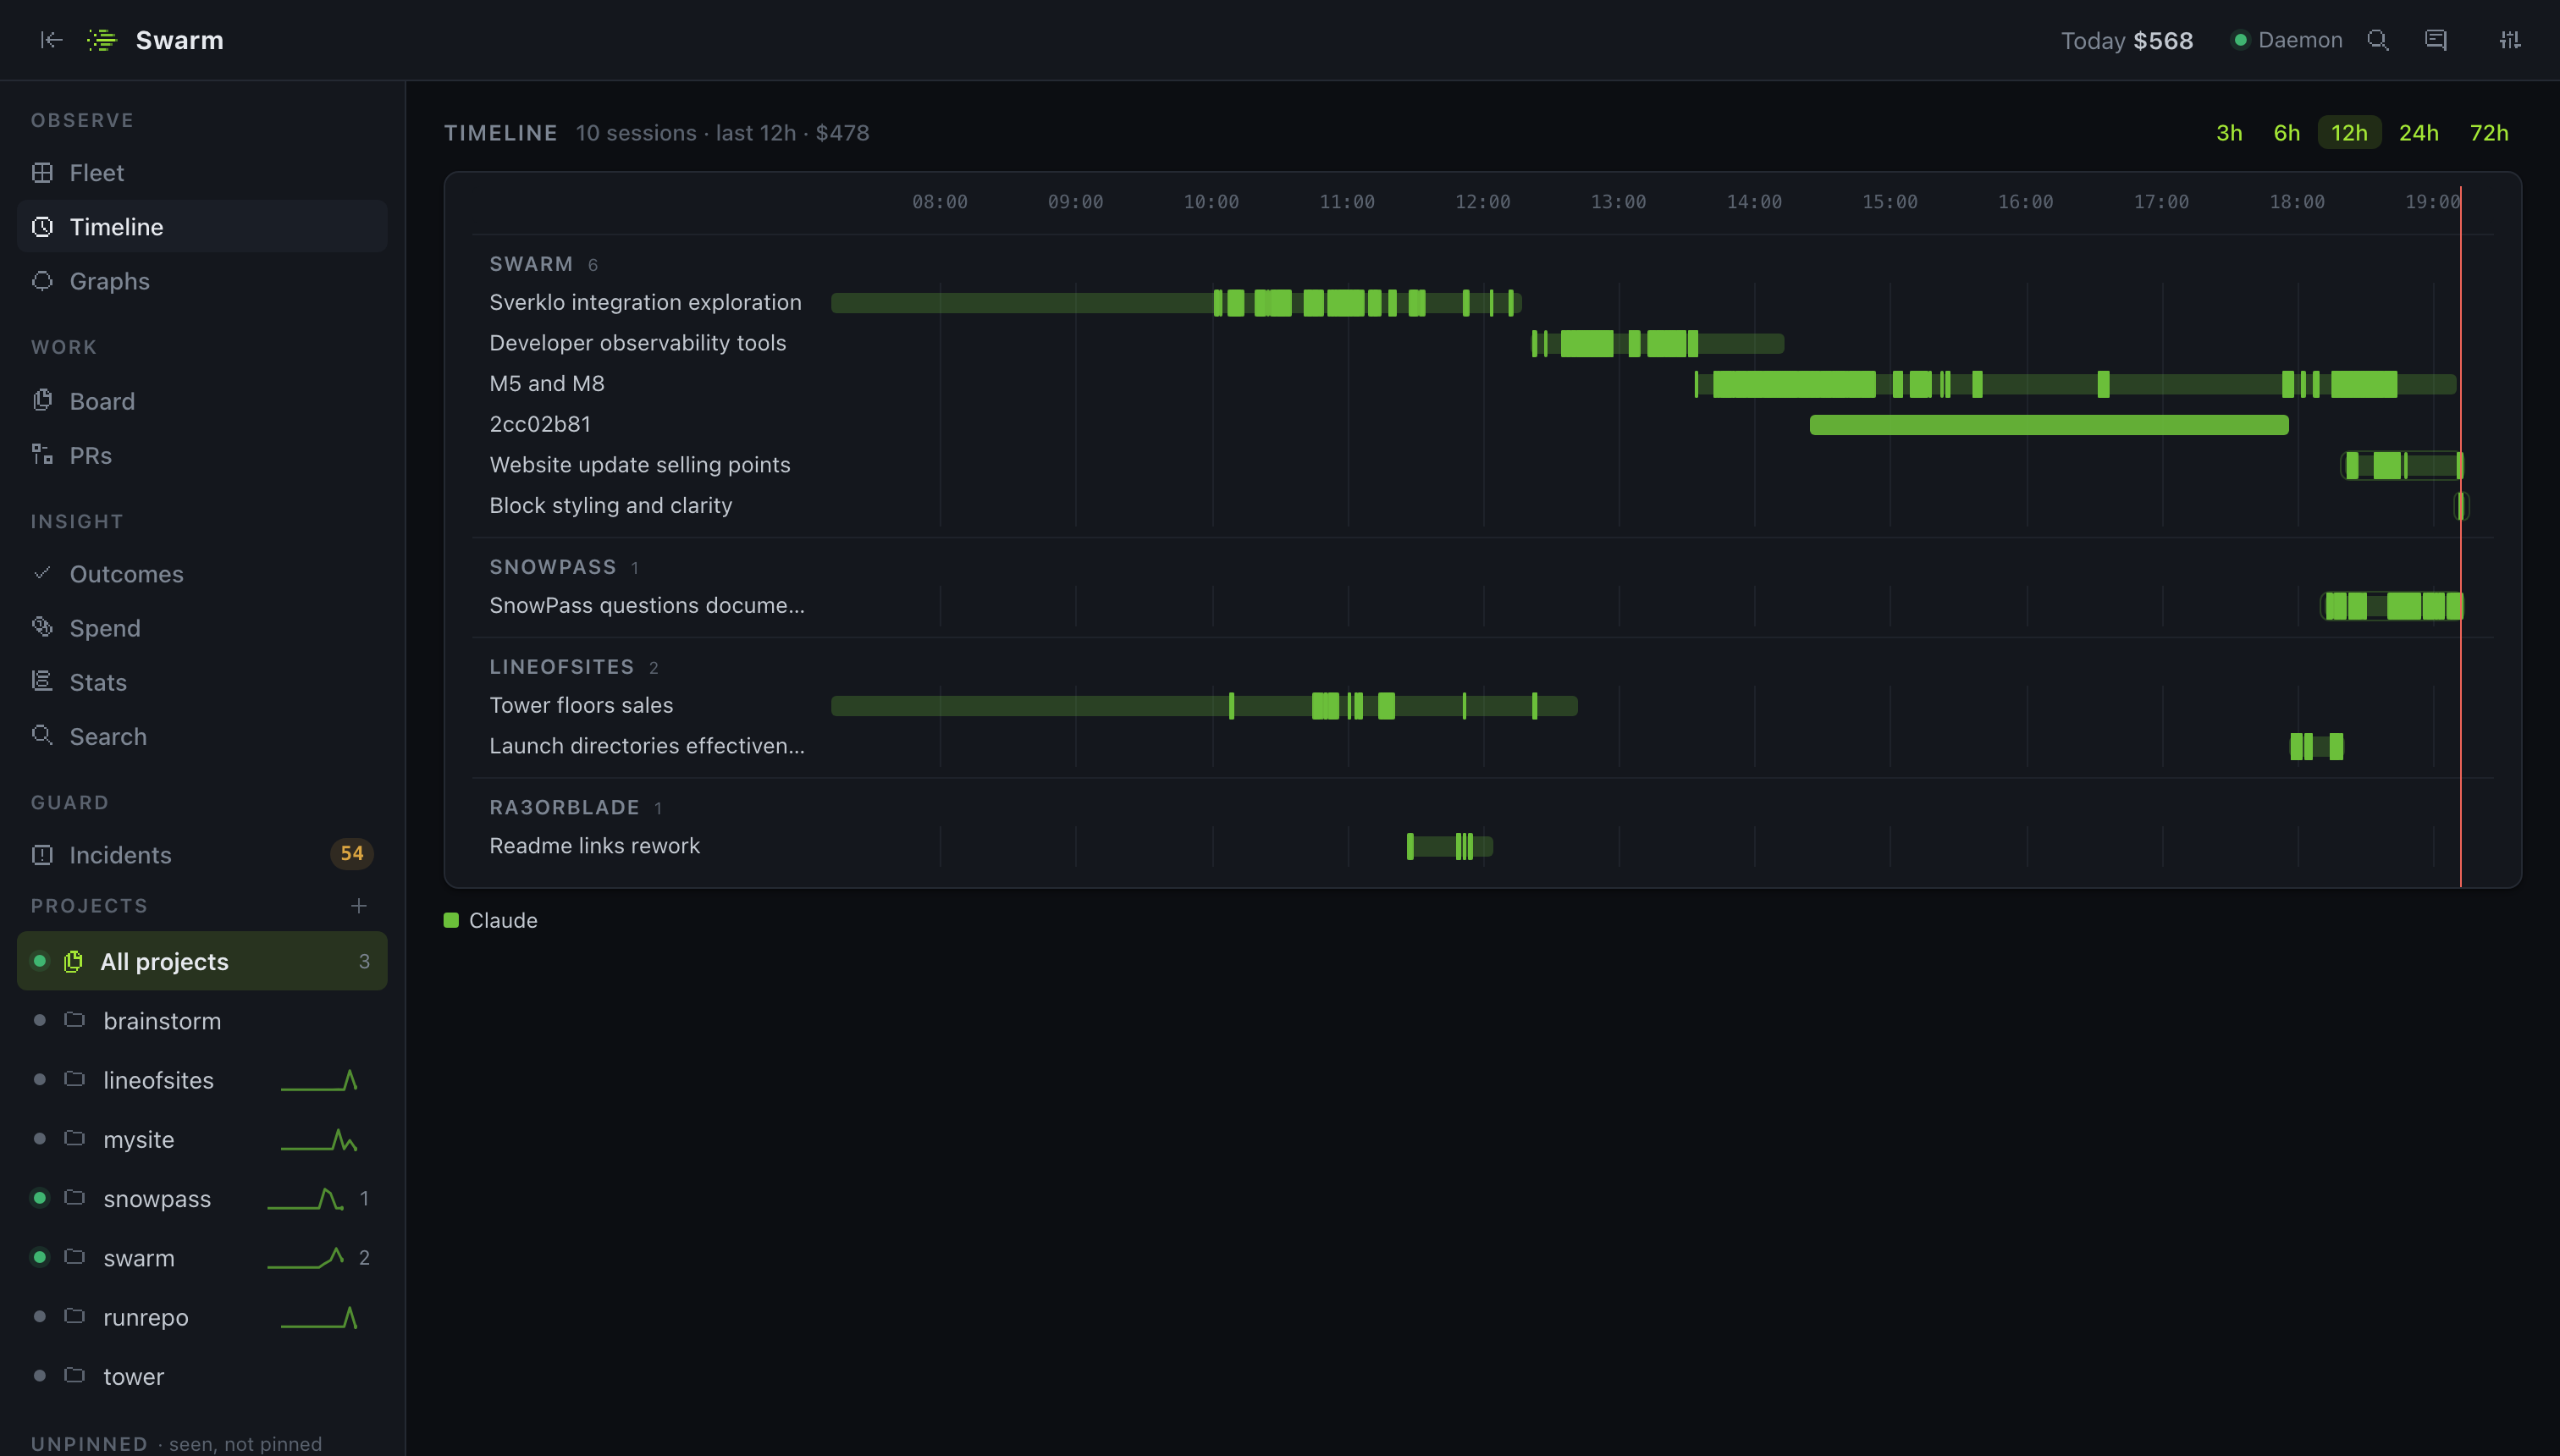
Task: Click the Block styling and clarity bar
Action: point(2461,506)
